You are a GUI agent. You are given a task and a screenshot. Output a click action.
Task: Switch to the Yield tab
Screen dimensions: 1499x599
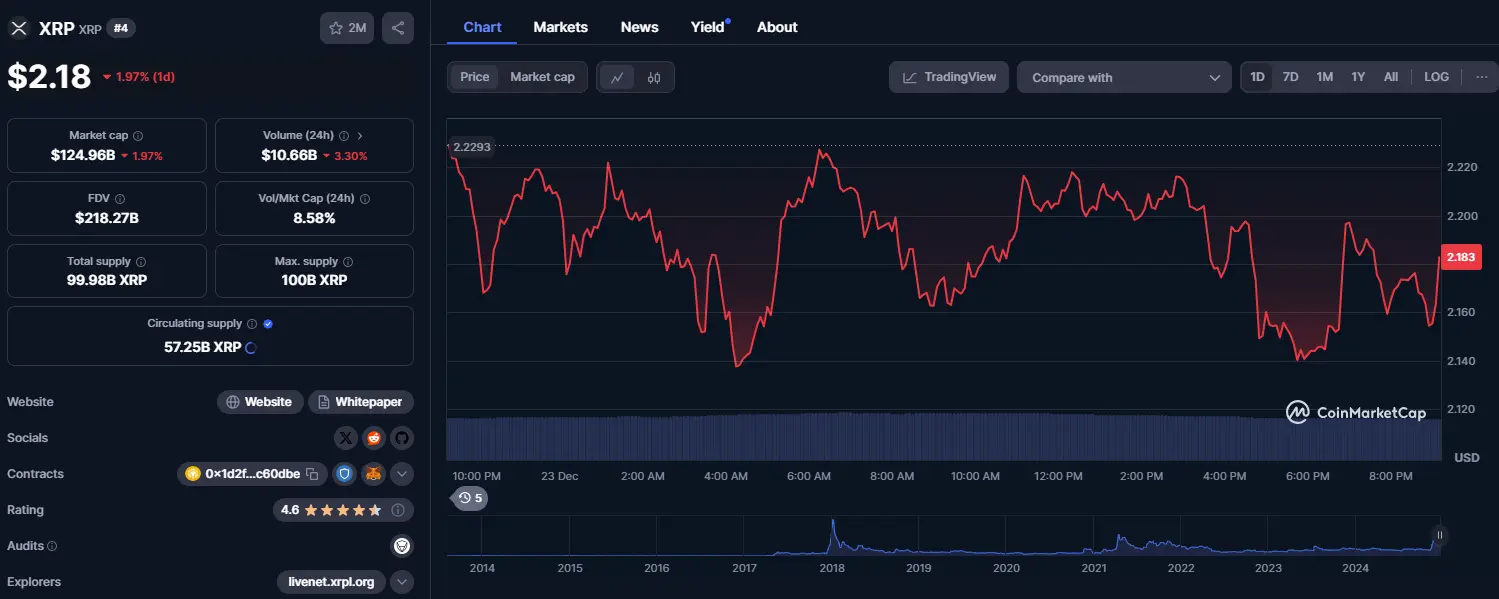tap(708, 27)
